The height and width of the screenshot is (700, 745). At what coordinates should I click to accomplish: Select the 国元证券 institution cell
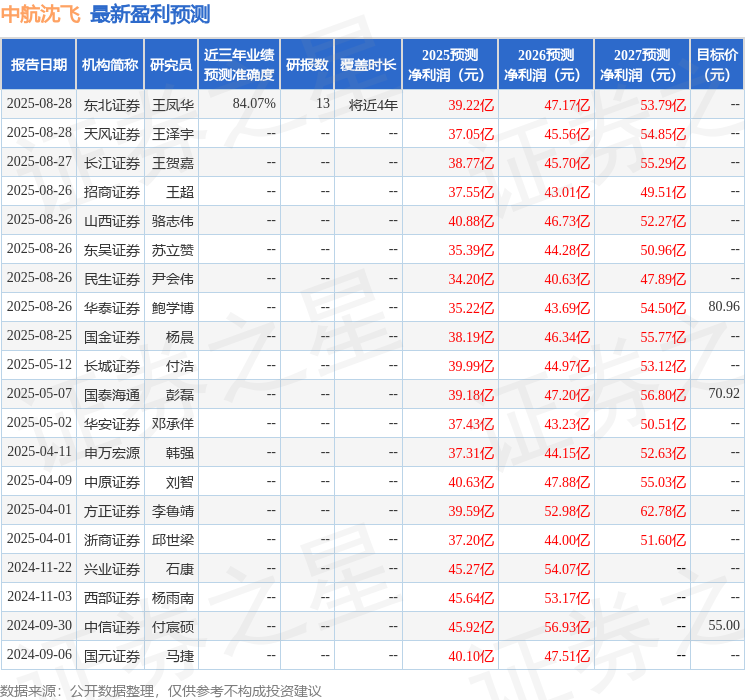pos(112,656)
